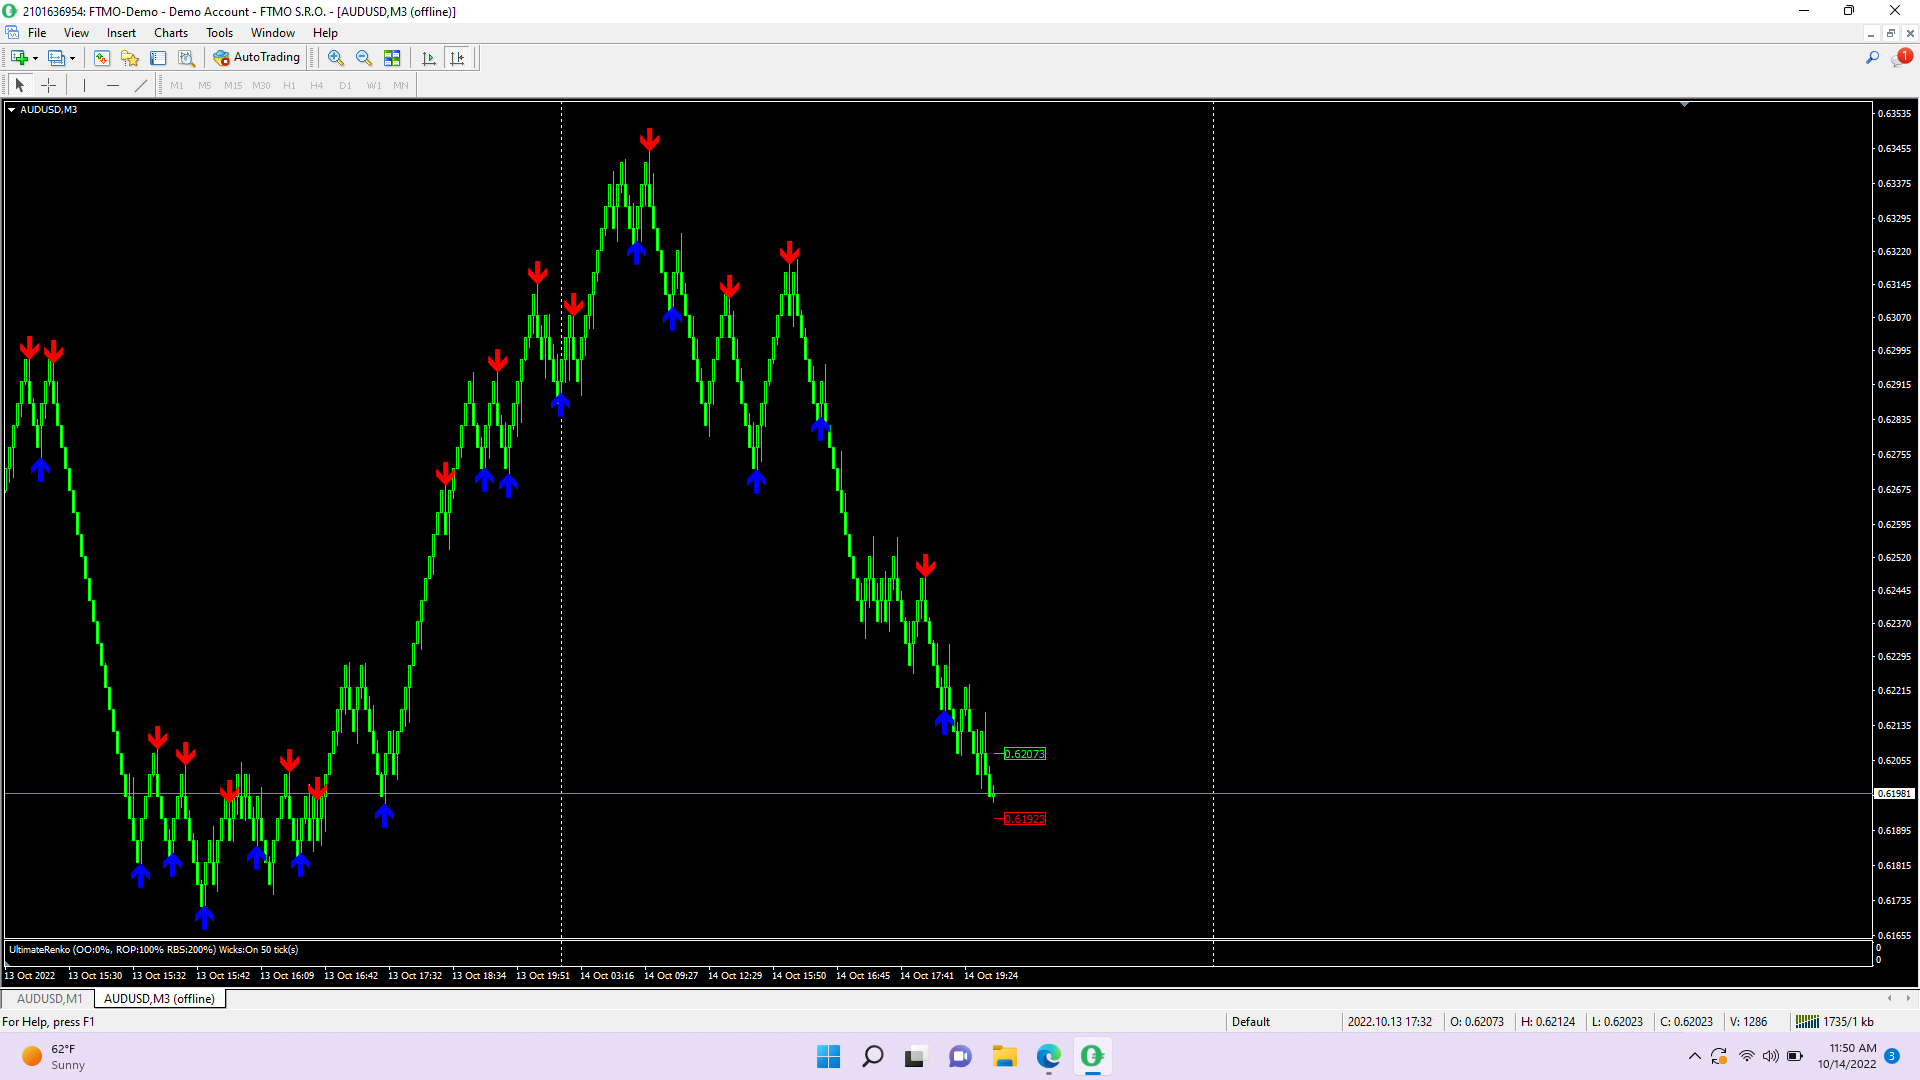Zoom in on the chart
This screenshot has width=1920, height=1080.
point(336,58)
